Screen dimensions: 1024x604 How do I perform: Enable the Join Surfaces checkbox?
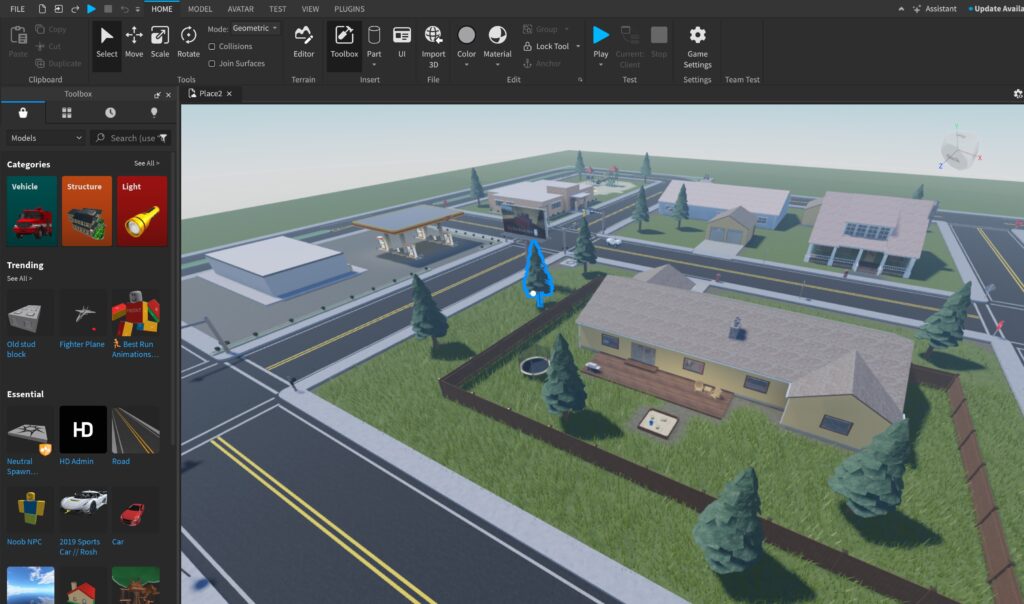pos(212,63)
